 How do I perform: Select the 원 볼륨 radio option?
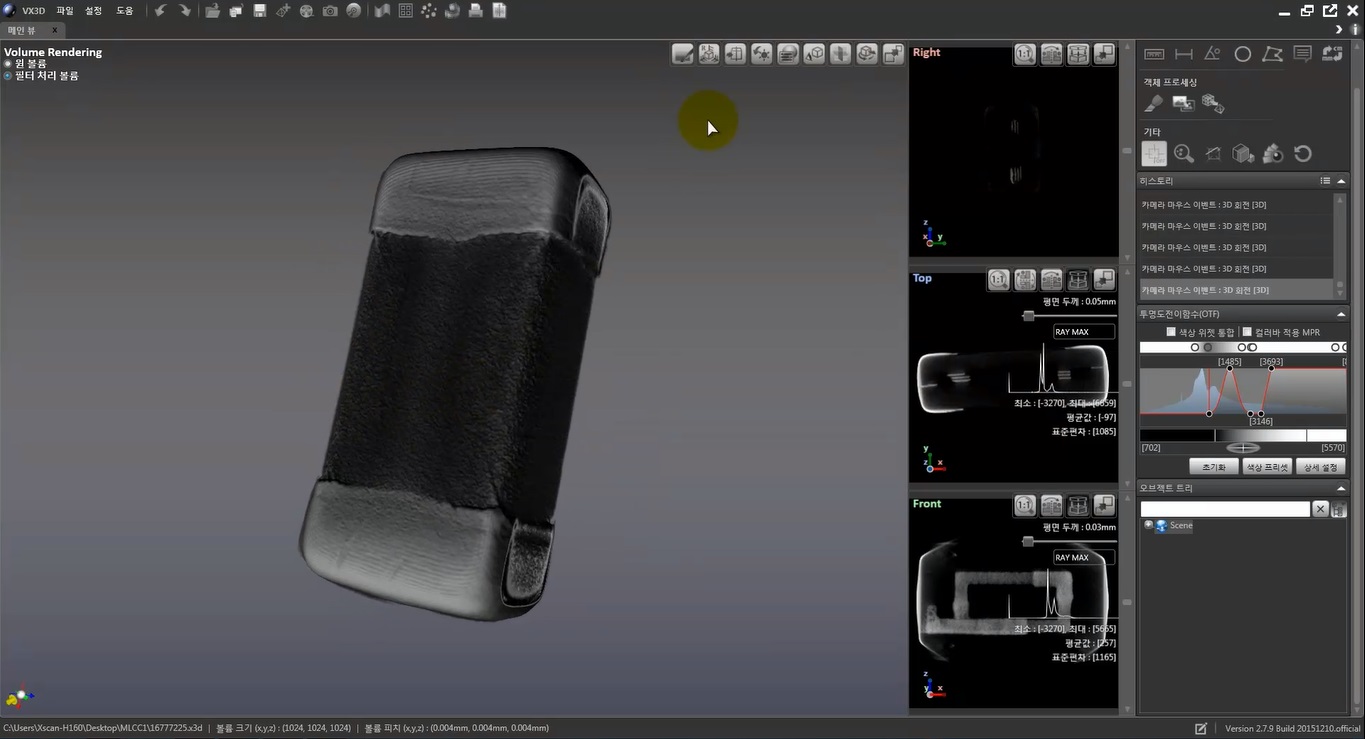[x=8, y=64]
